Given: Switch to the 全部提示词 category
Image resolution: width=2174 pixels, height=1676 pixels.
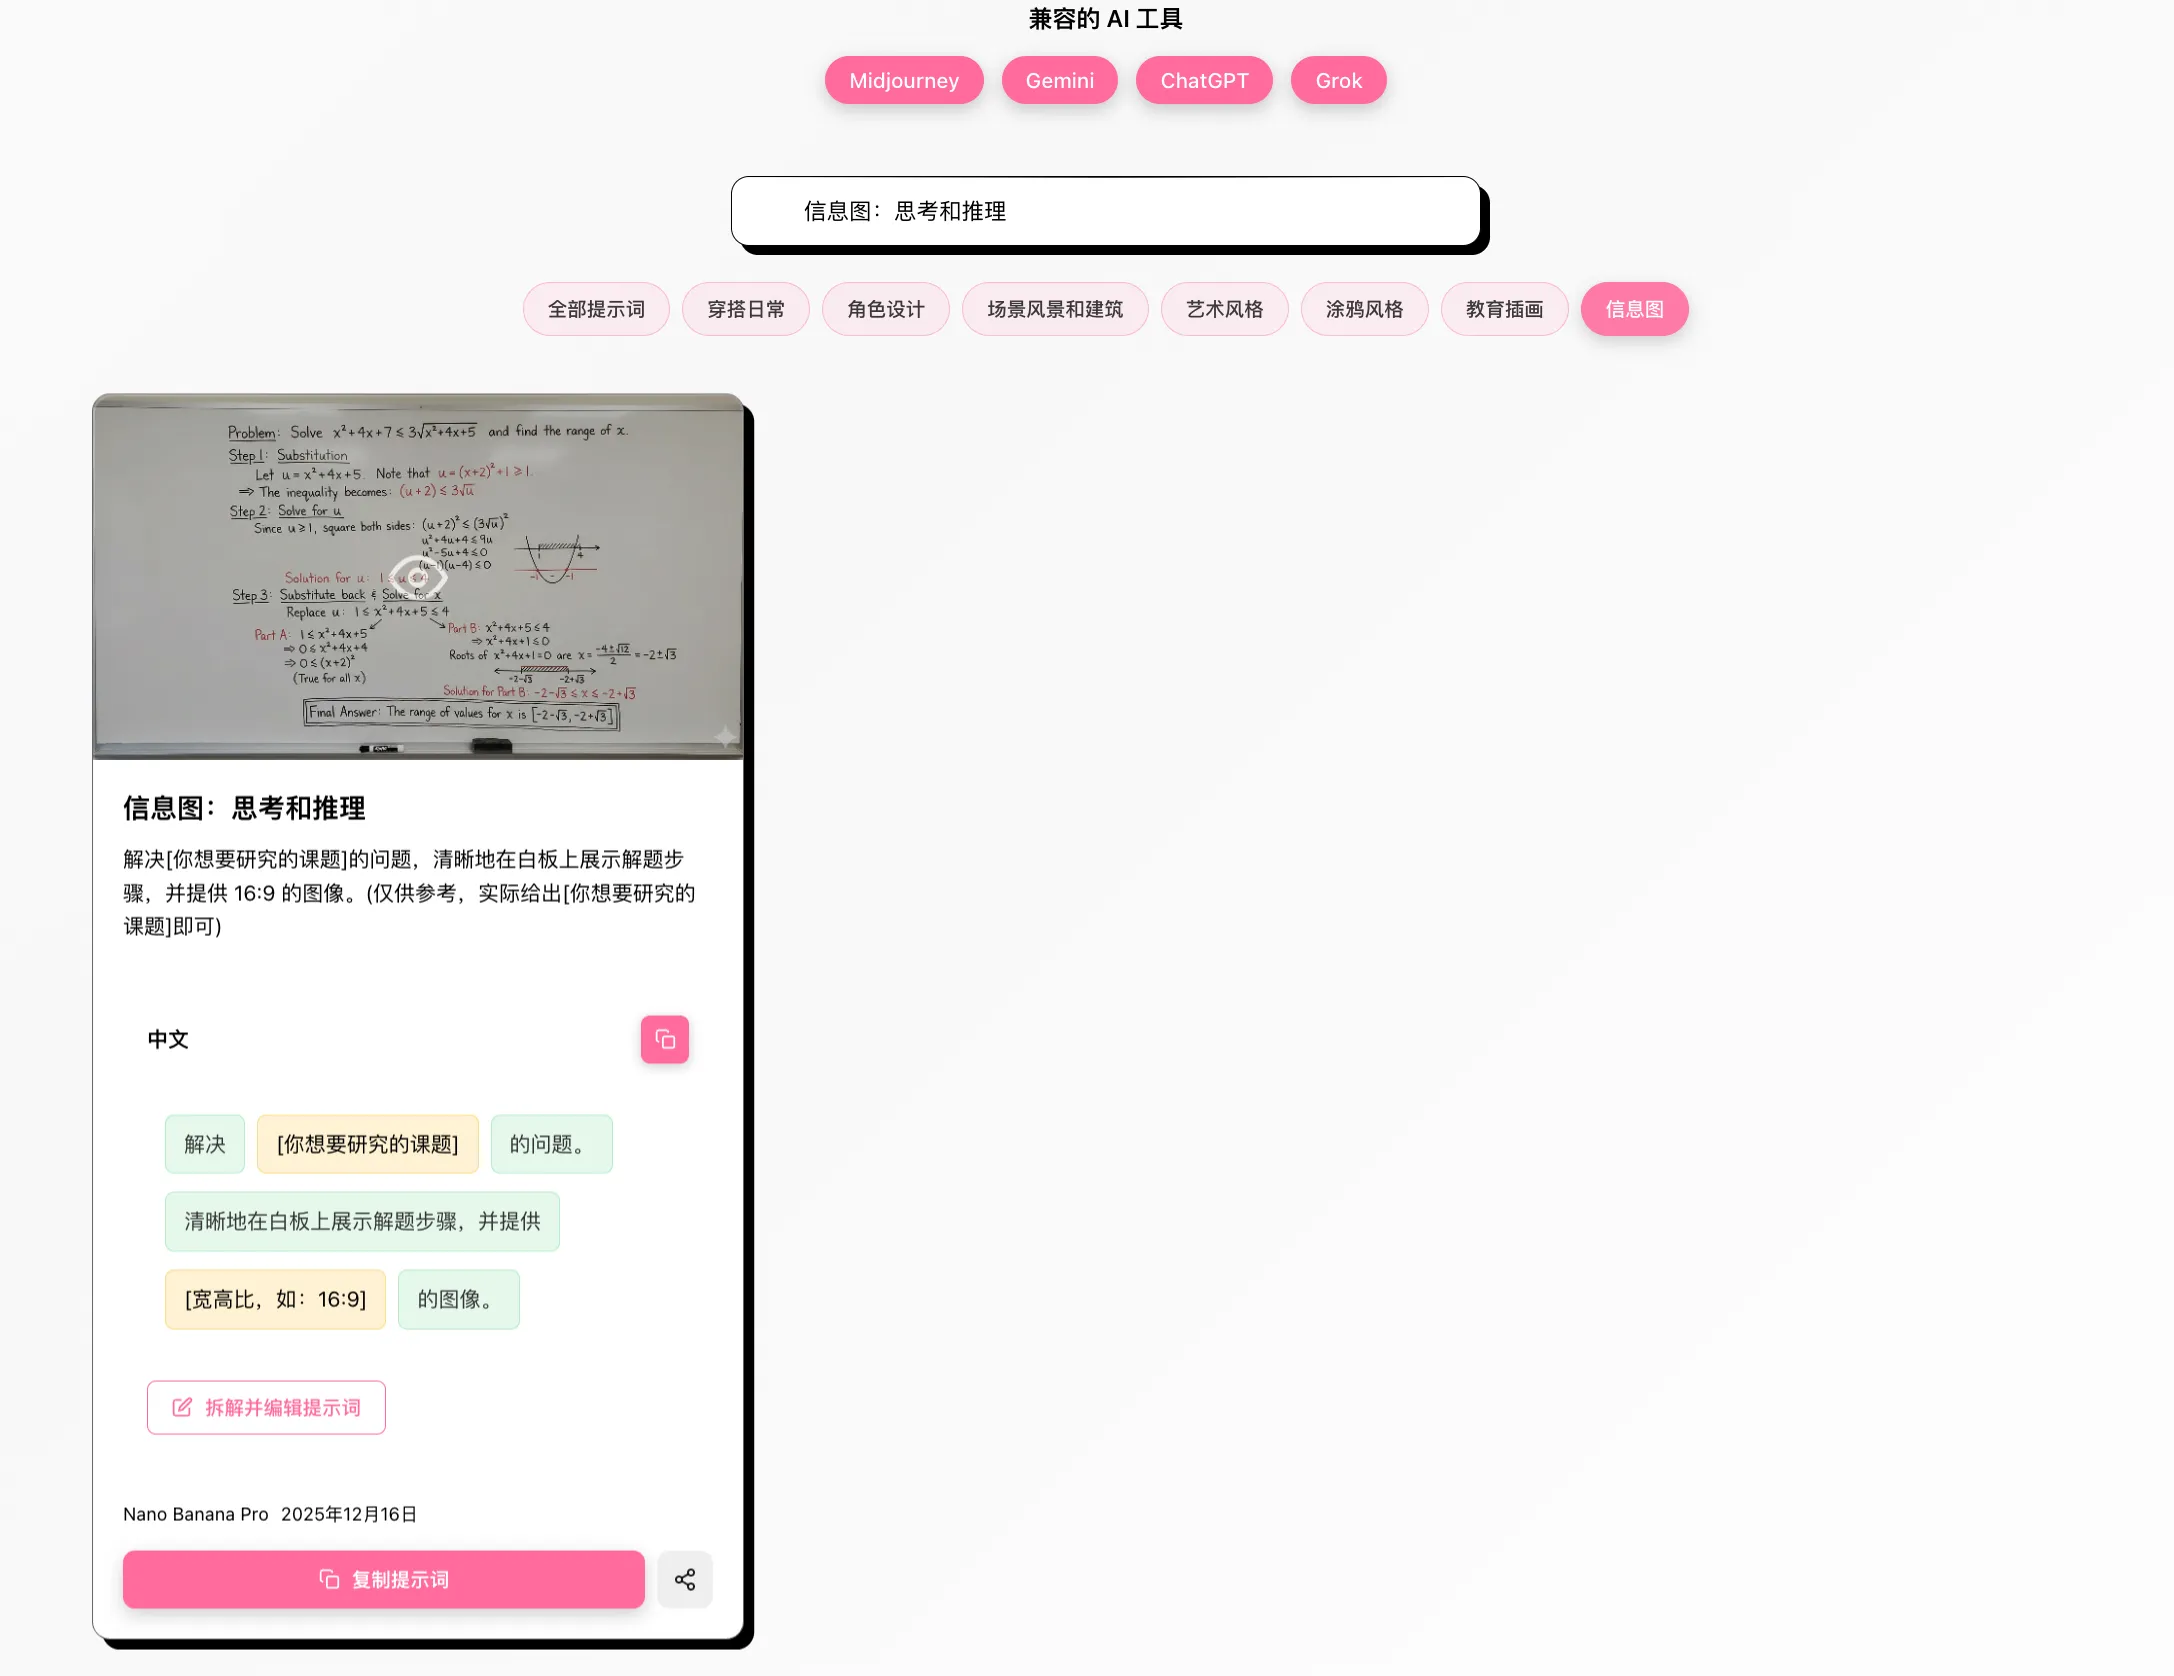Looking at the screenshot, I should (x=595, y=309).
